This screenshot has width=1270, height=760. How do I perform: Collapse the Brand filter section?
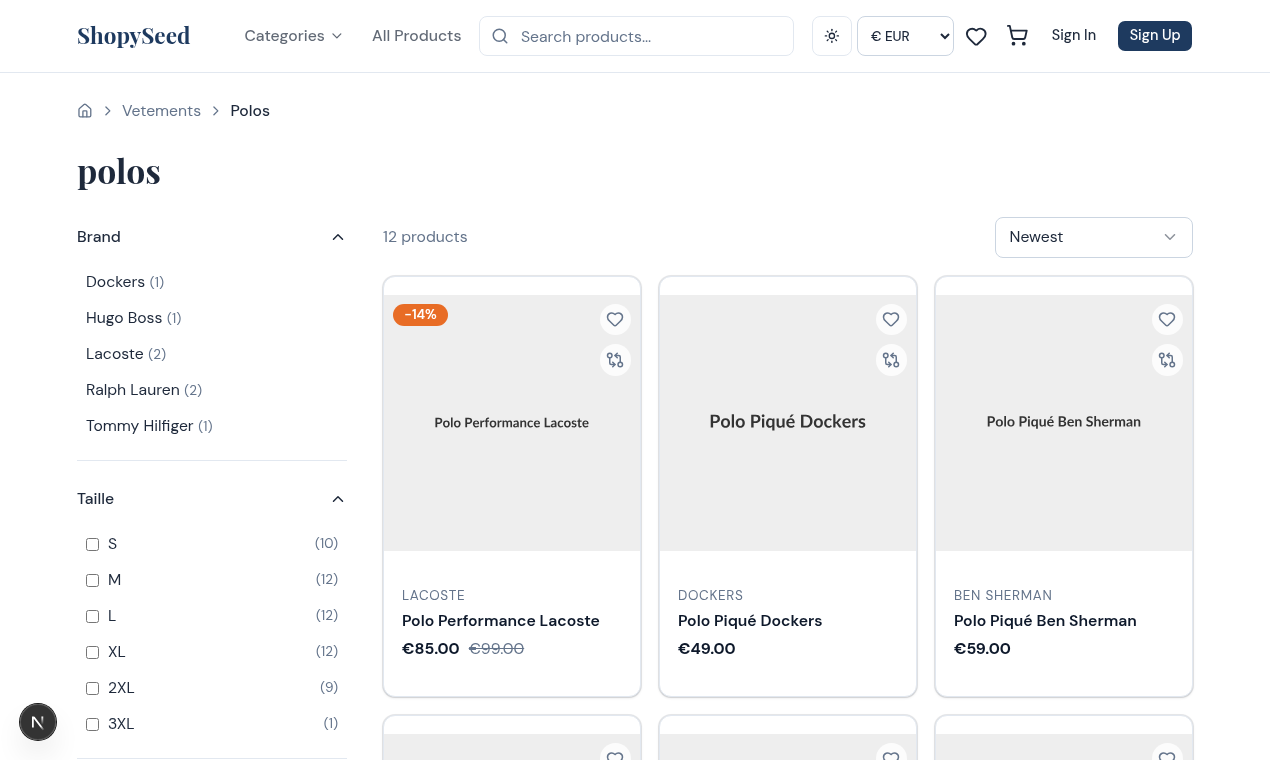click(x=338, y=237)
